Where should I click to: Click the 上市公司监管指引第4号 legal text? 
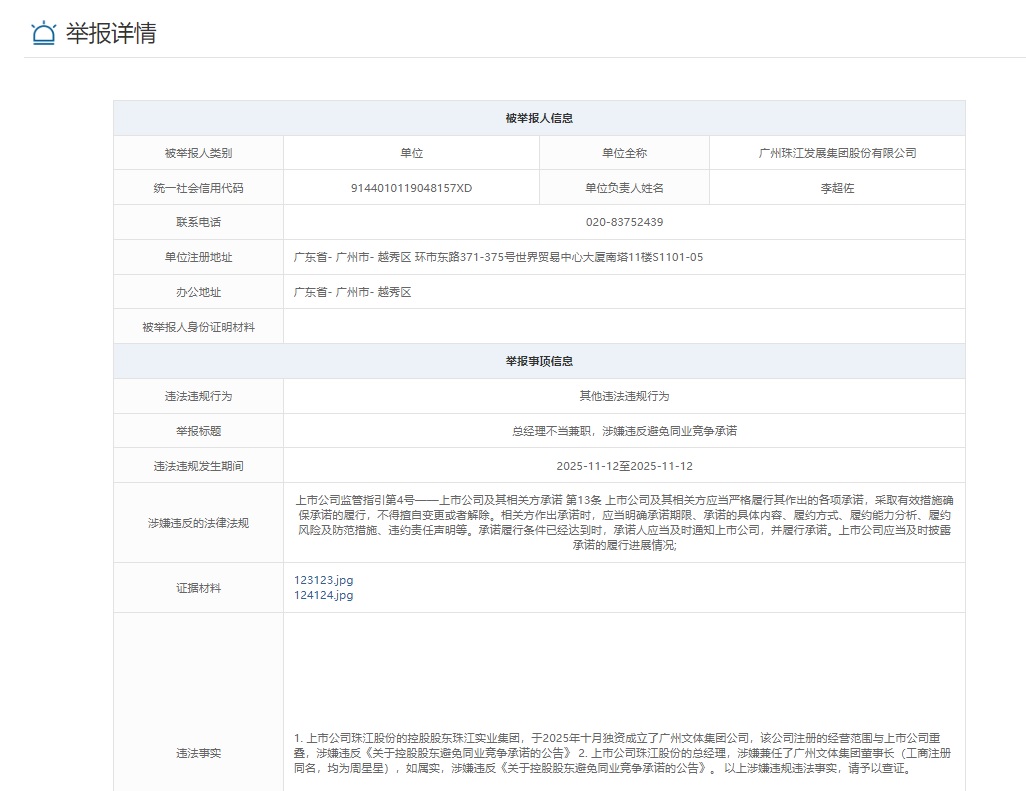point(624,523)
